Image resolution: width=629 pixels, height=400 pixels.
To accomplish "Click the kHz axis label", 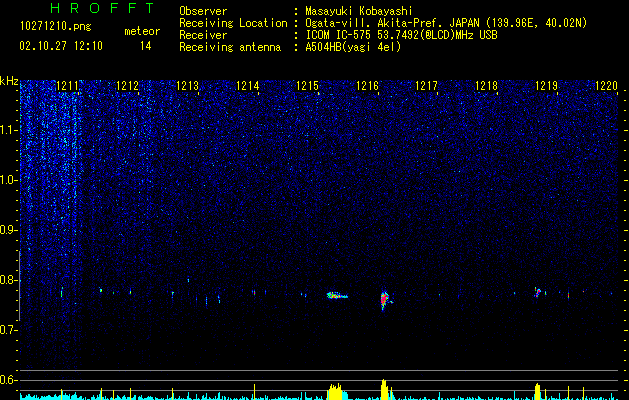I will click(9, 81).
